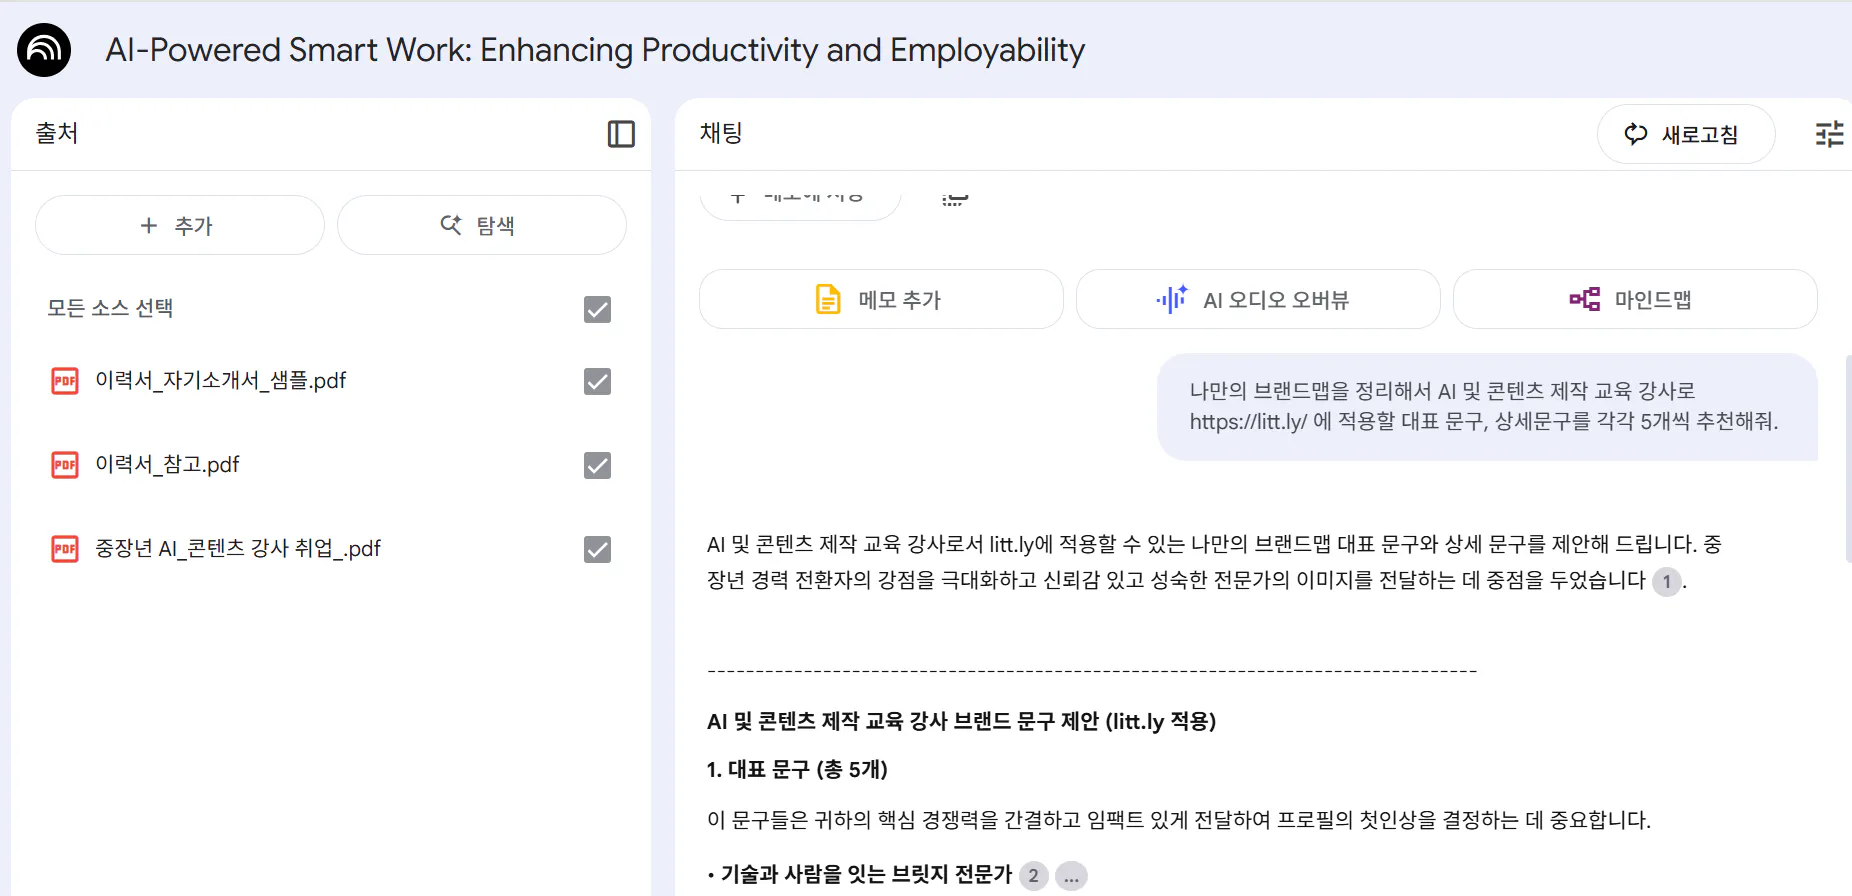Uncheck 이력서_자기소개서_샘플.pdf checkbox
The image size is (1852, 896).
597,381
